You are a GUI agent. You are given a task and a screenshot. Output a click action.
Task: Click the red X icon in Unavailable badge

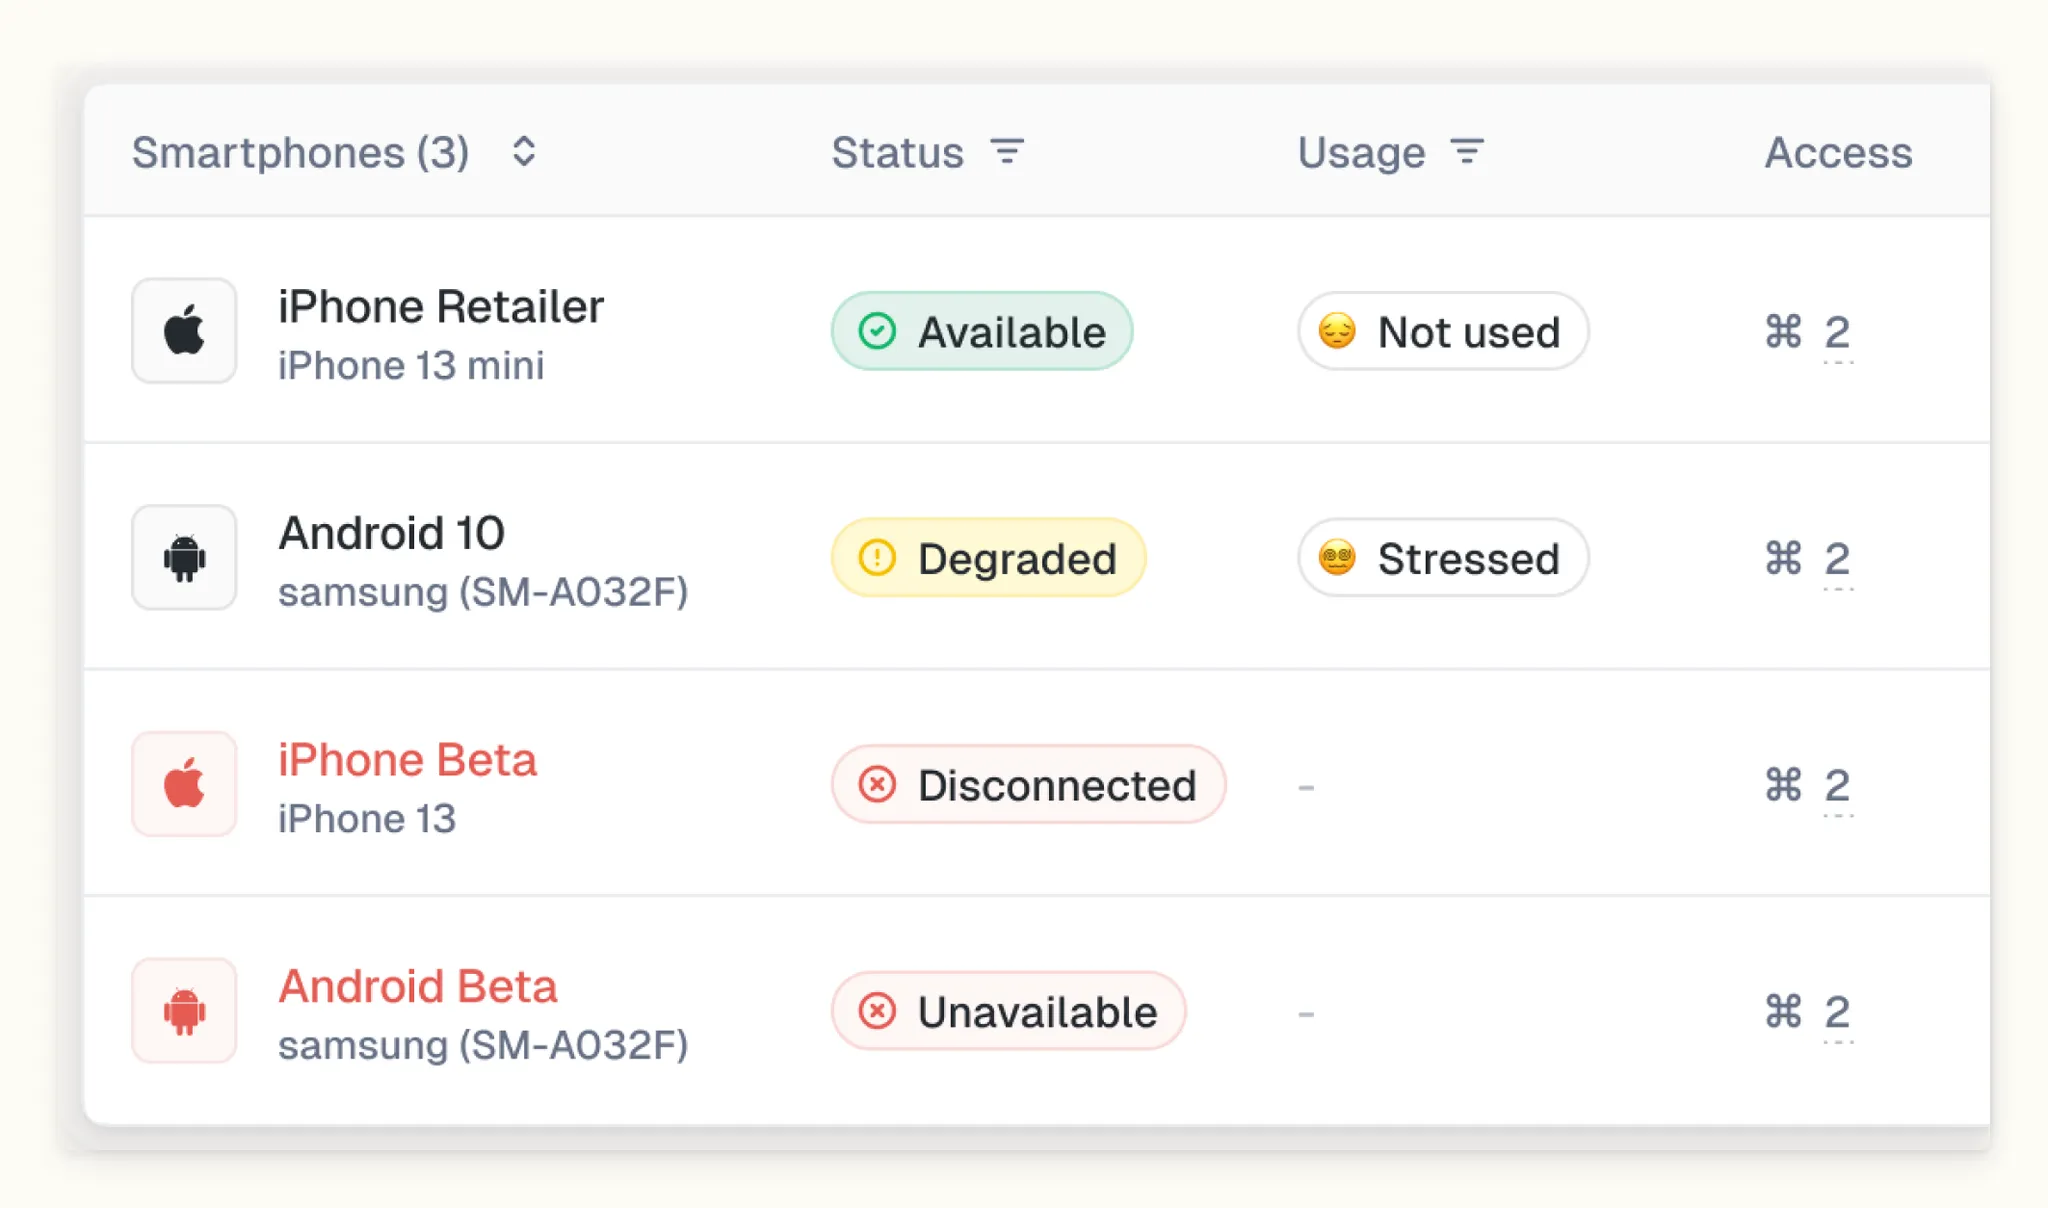click(x=877, y=1011)
